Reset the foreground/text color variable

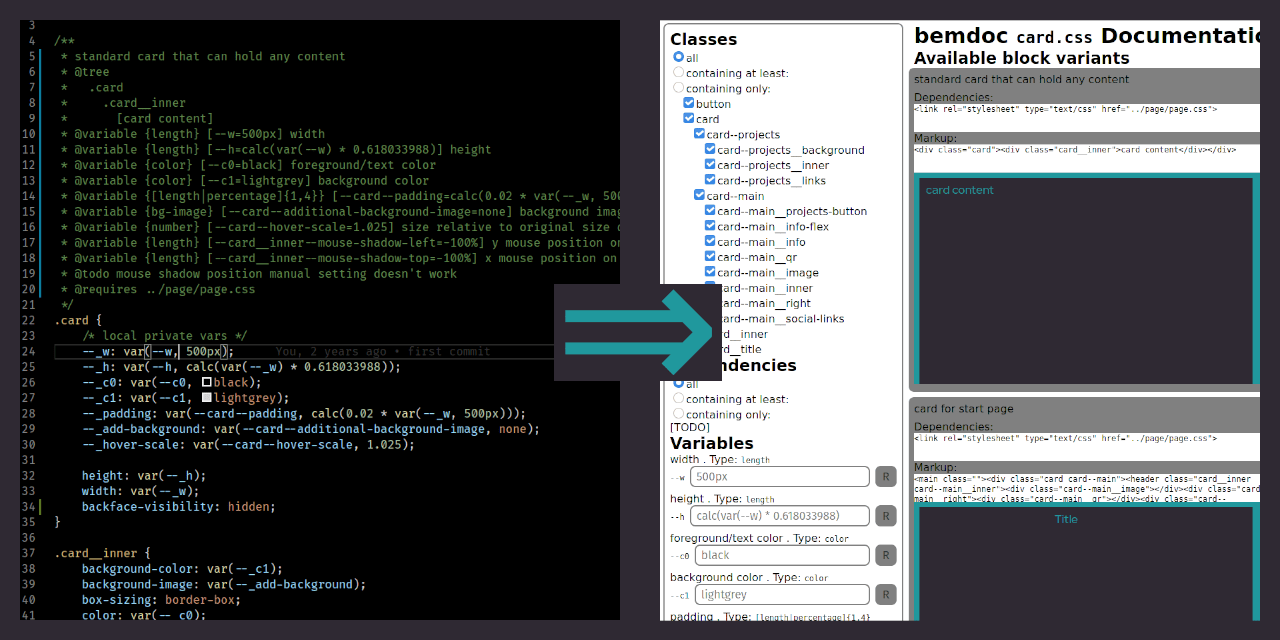point(885,555)
